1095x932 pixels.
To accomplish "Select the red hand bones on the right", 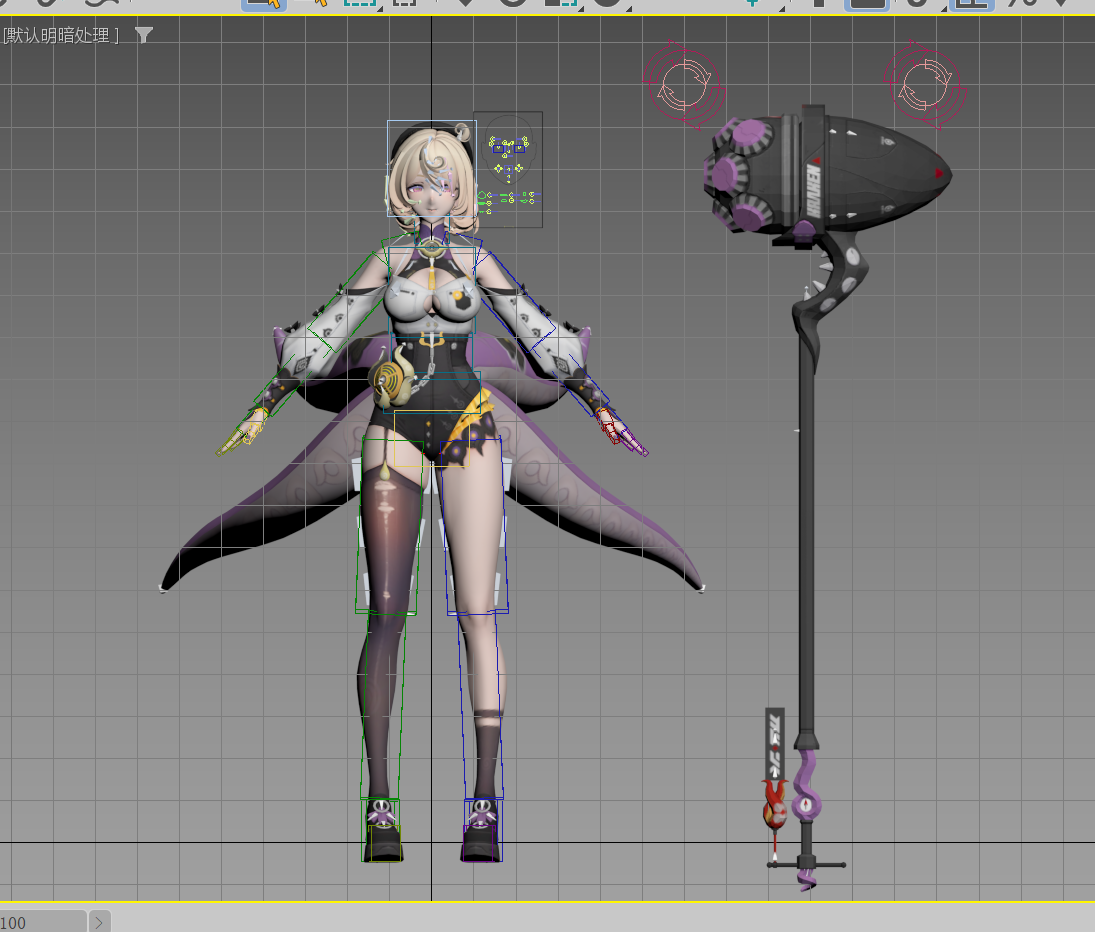I will 616,430.
